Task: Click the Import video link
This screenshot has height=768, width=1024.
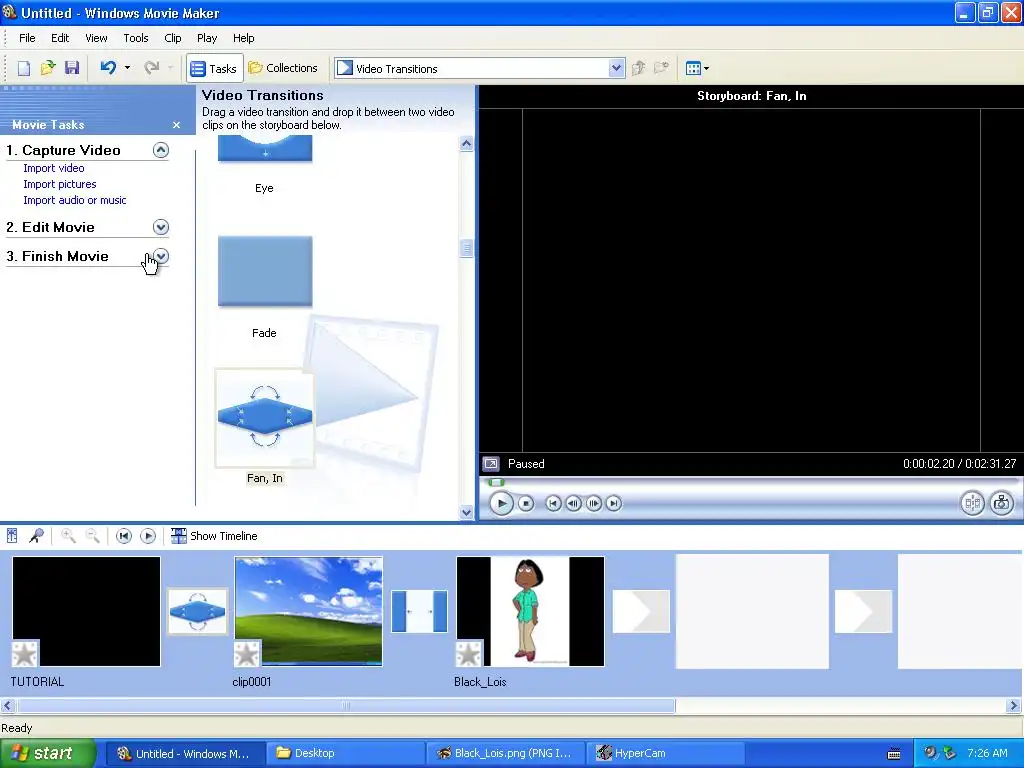Action: pyautogui.click(x=54, y=168)
